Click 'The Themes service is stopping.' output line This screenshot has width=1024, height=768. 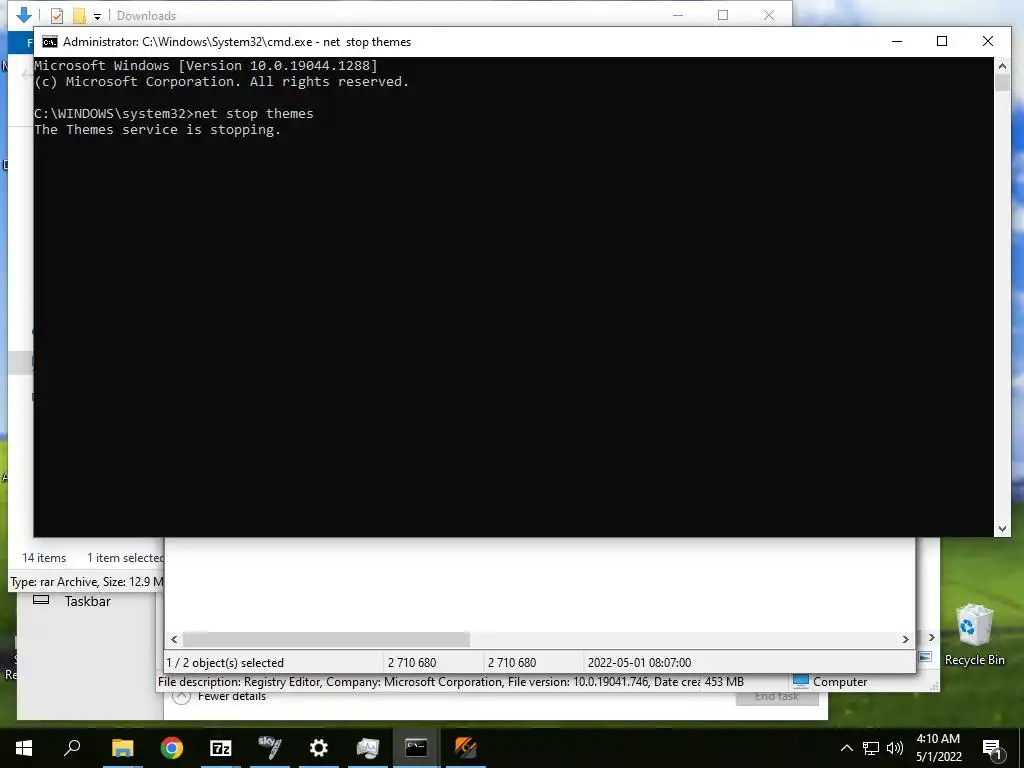coord(157,129)
